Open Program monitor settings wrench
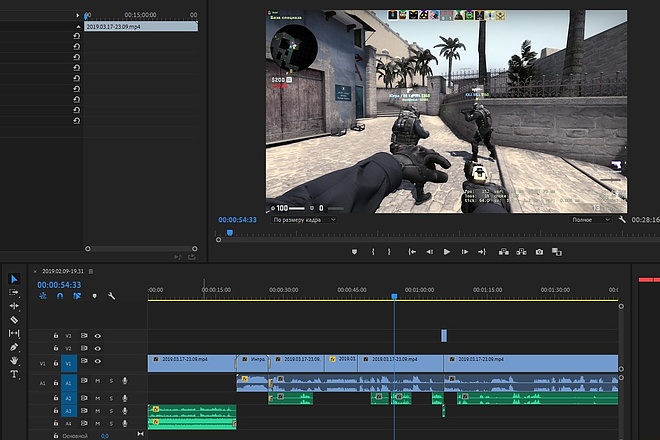 (622, 219)
